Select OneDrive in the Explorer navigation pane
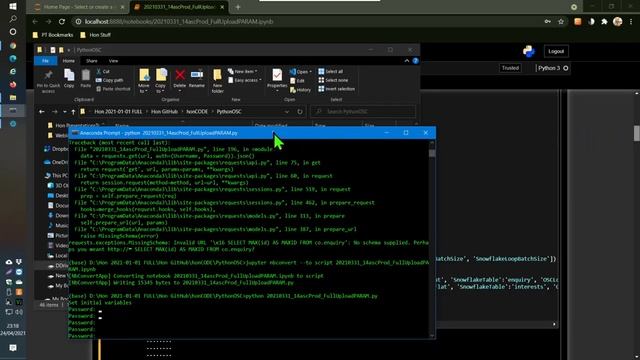Screen dimensions: 640x360 point(57,162)
